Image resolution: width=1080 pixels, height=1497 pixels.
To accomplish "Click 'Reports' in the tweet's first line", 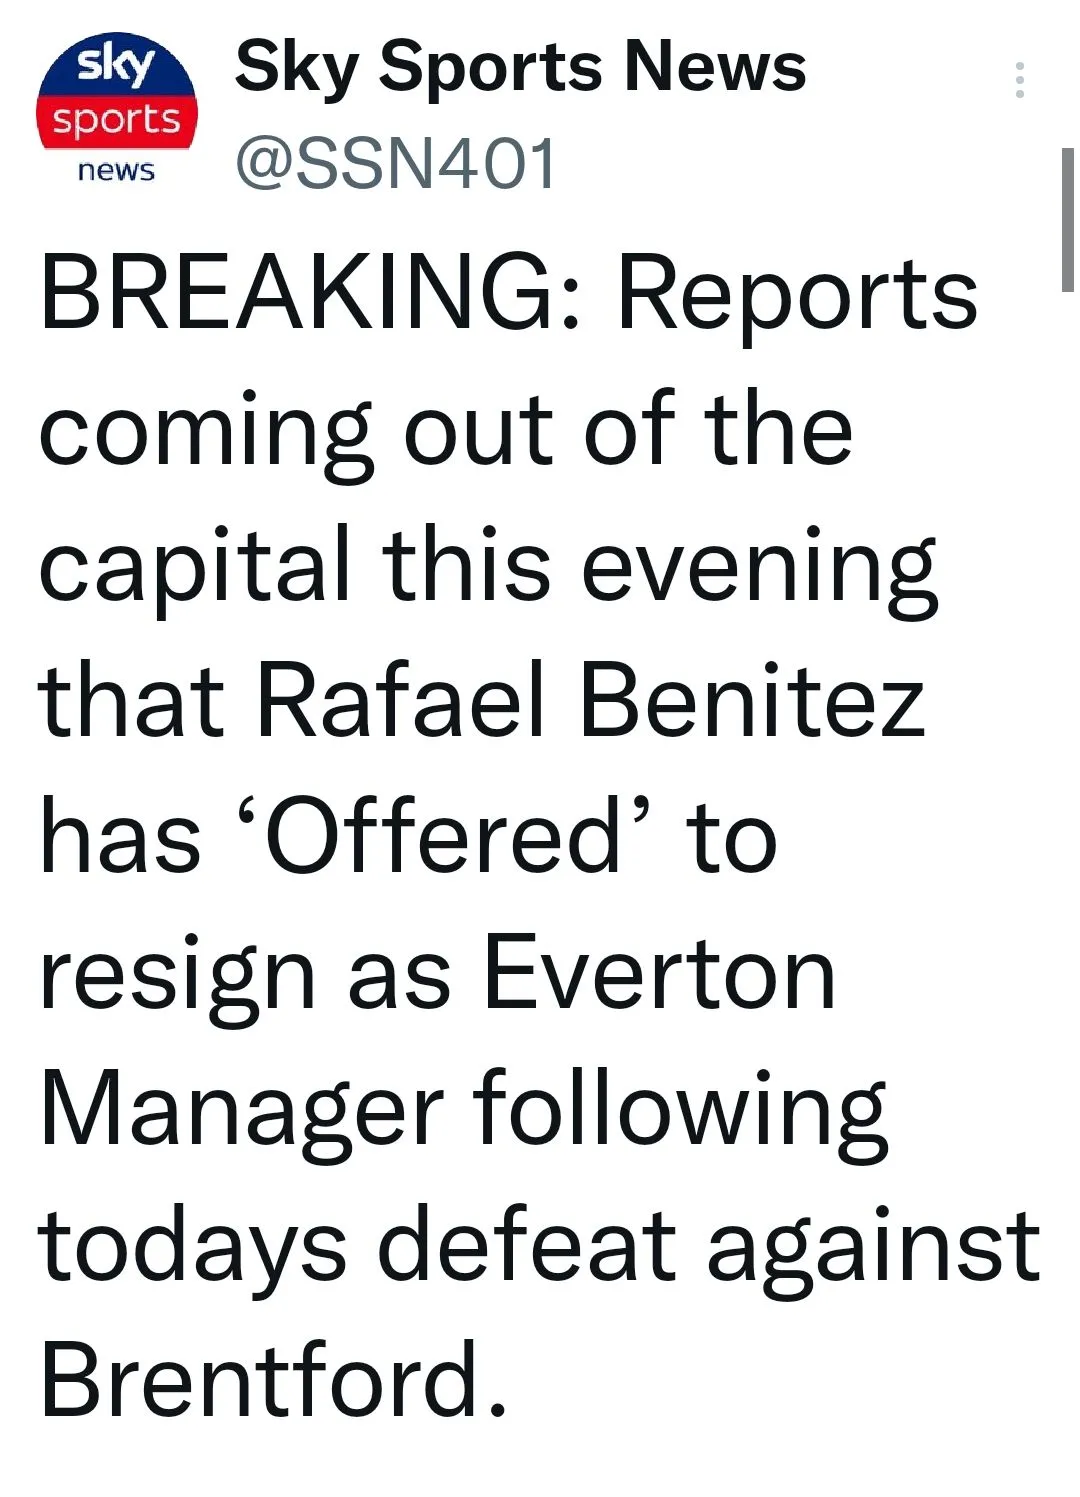I will (x=798, y=295).
